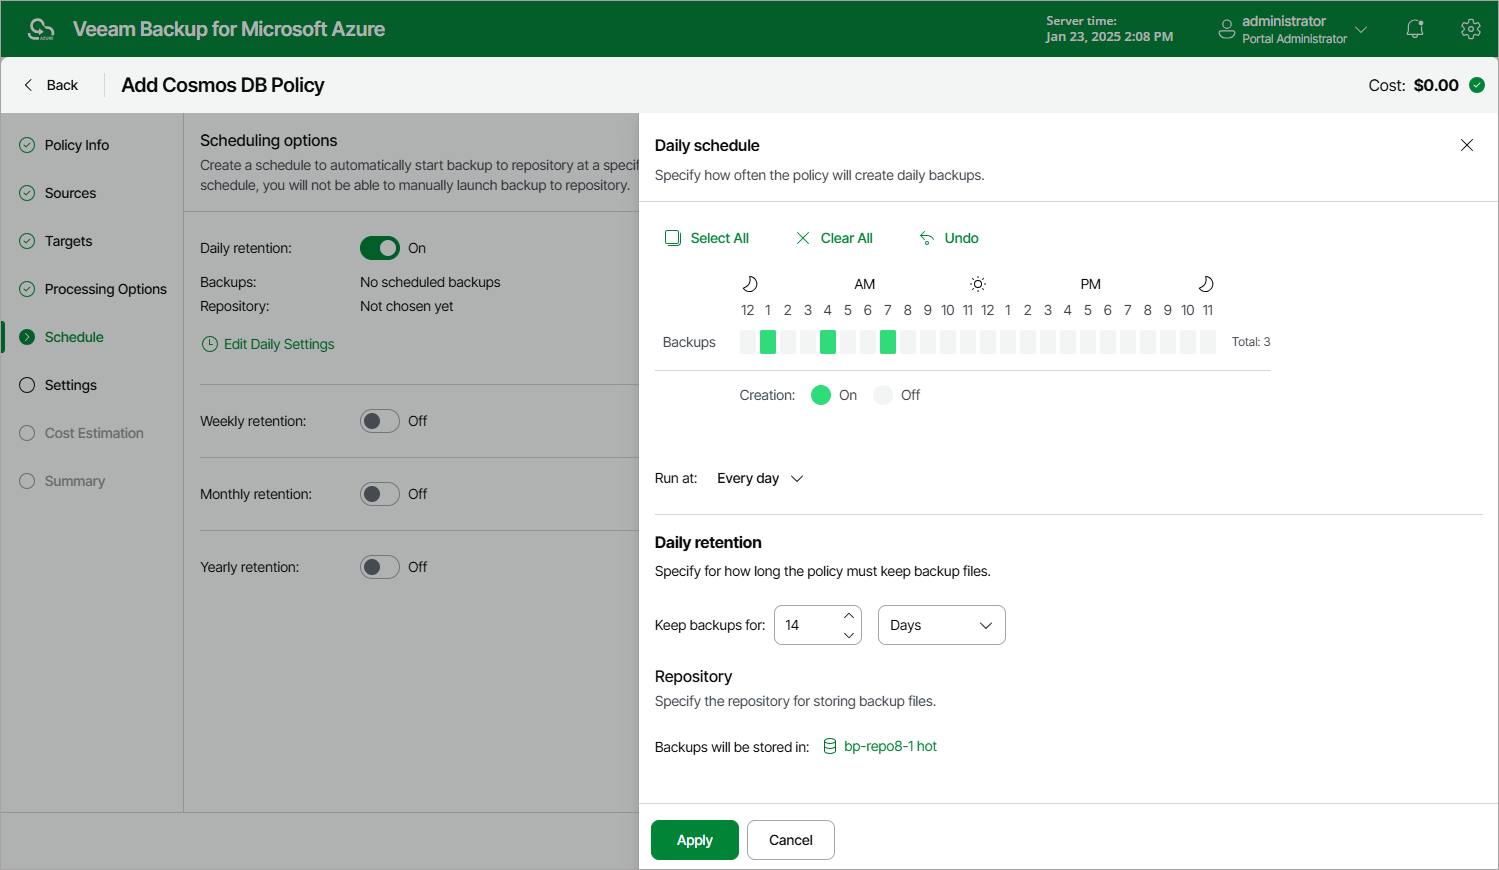The width and height of the screenshot is (1499, 870).
Task: Click the clock icon beside Edit Daily Settings
Action: 210,344
